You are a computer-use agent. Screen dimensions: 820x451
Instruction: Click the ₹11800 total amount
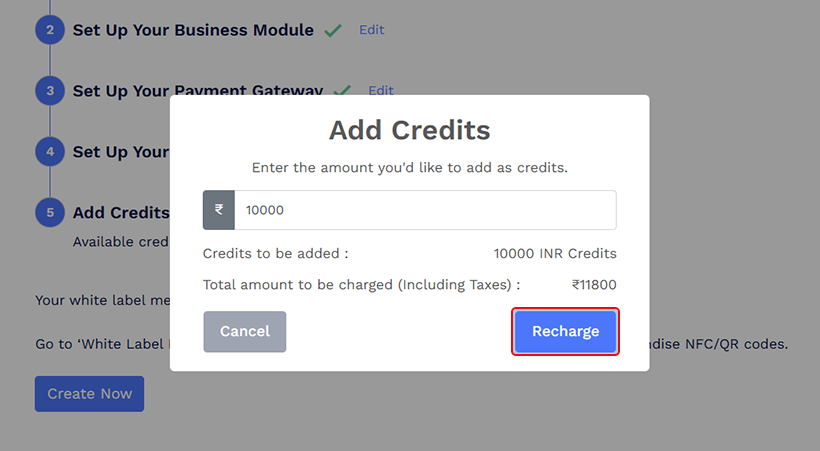coord(594,285)
